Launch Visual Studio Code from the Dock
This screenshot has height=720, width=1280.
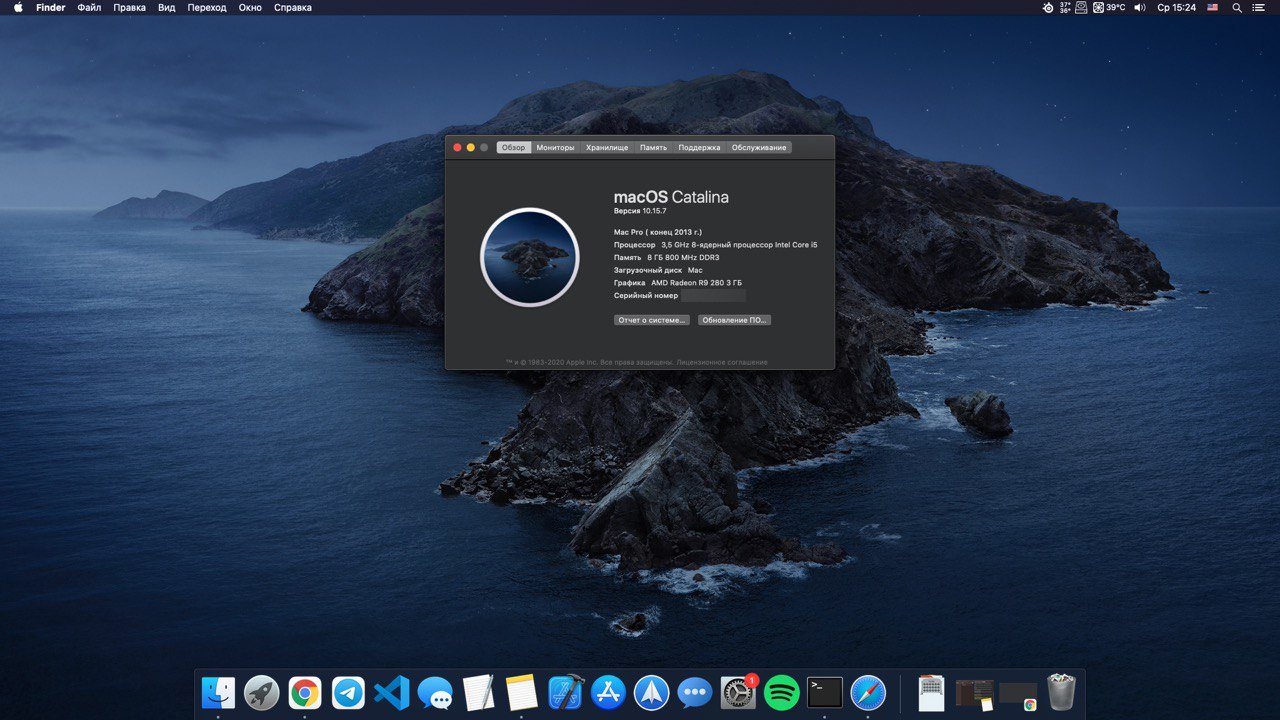point(392,692)
